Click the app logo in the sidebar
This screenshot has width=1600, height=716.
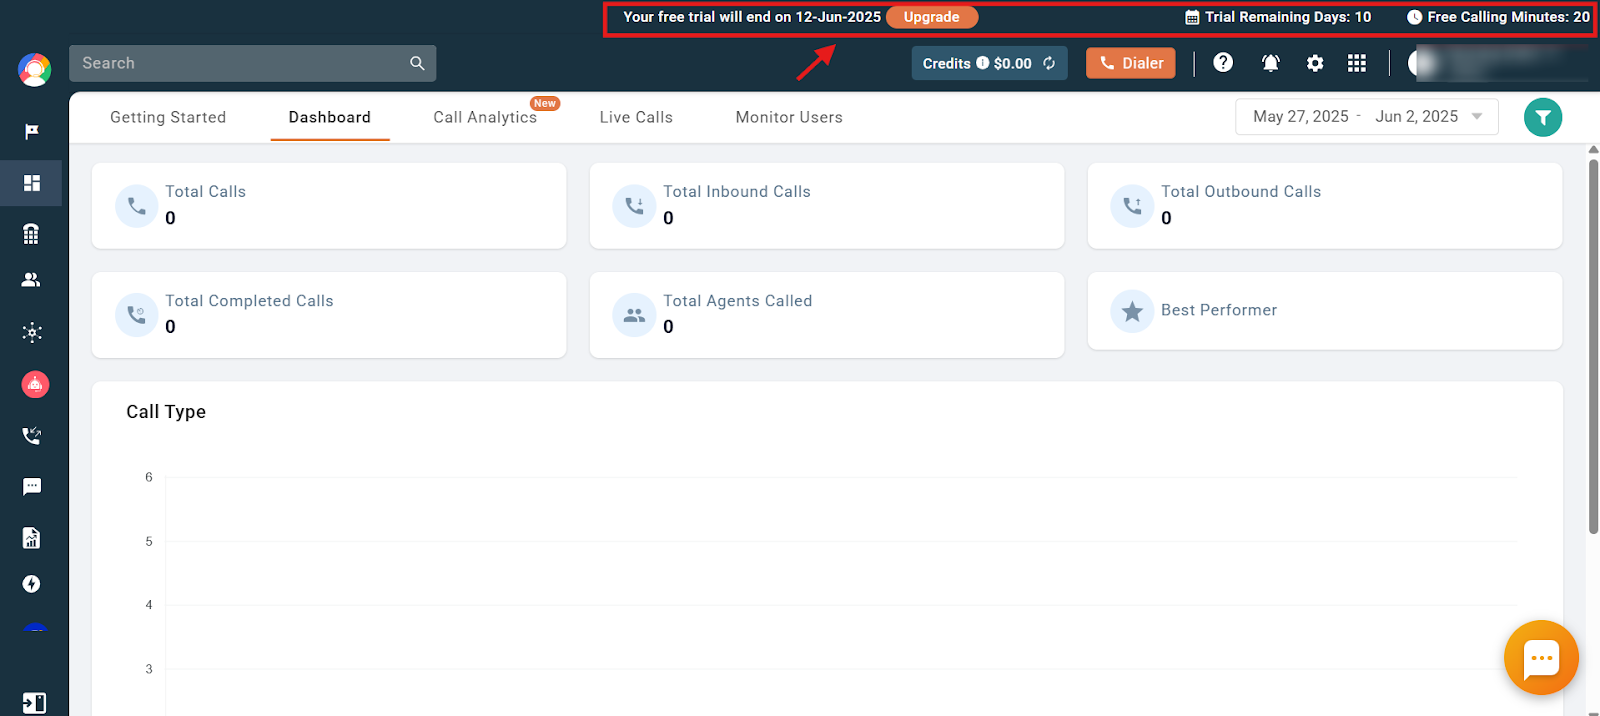click(35, 69)
